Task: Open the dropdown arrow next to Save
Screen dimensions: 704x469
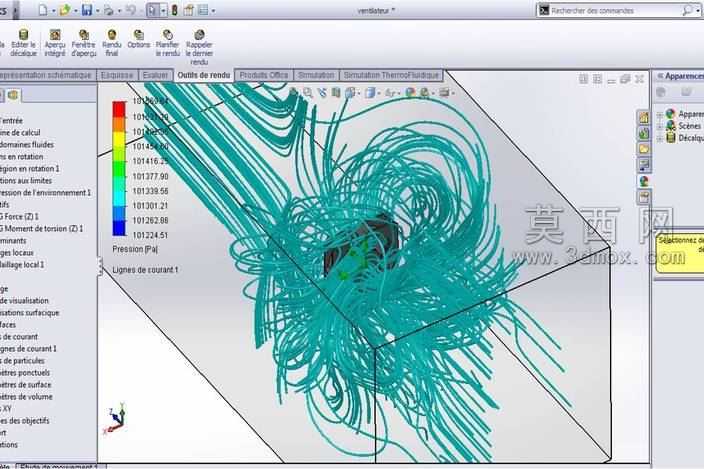Action: [x=97, y=10]
